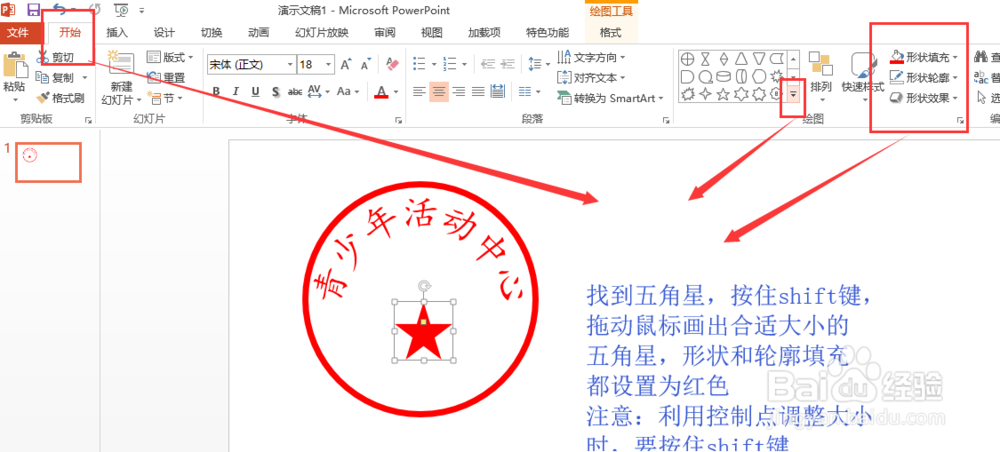
Task: Expand the shapes gallery More arrow
Action: coord(793,94)
